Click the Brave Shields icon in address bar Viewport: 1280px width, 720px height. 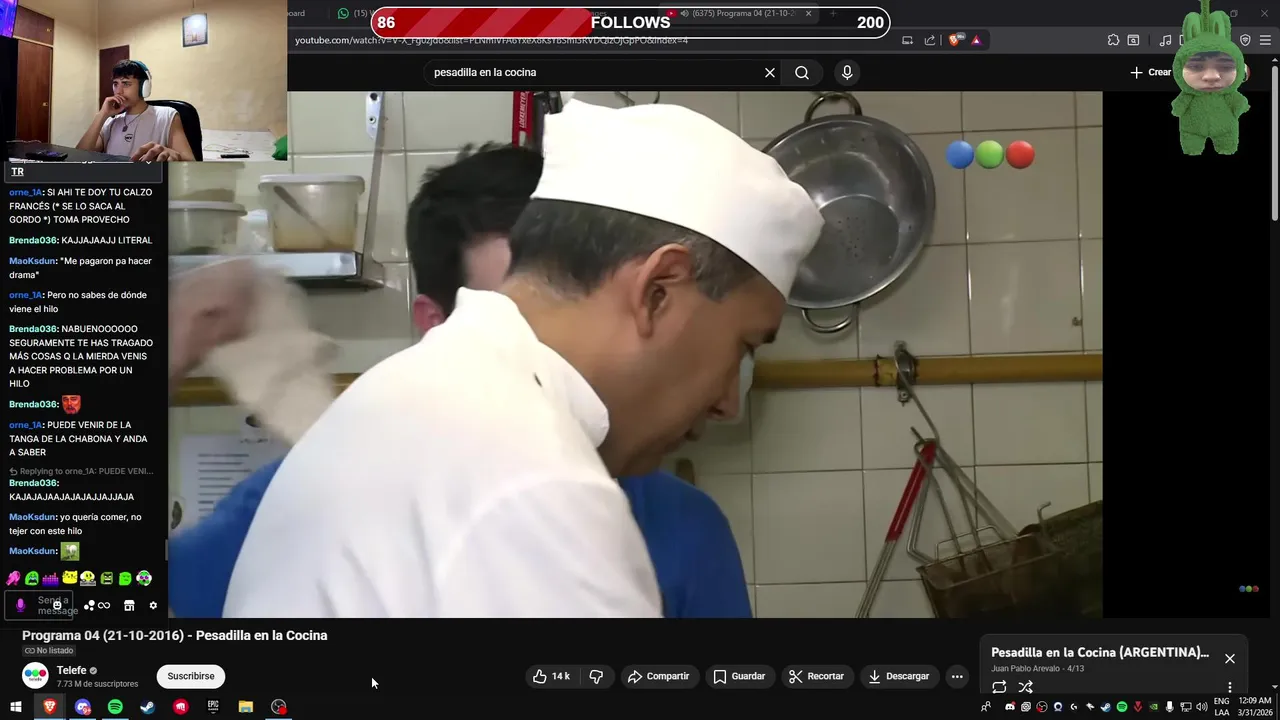[955, 40]
